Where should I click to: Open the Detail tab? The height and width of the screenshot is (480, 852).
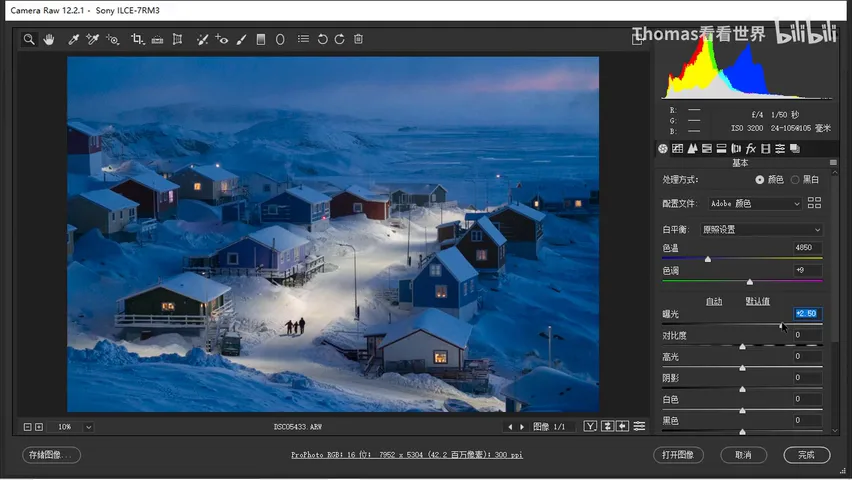pos(692,148)
